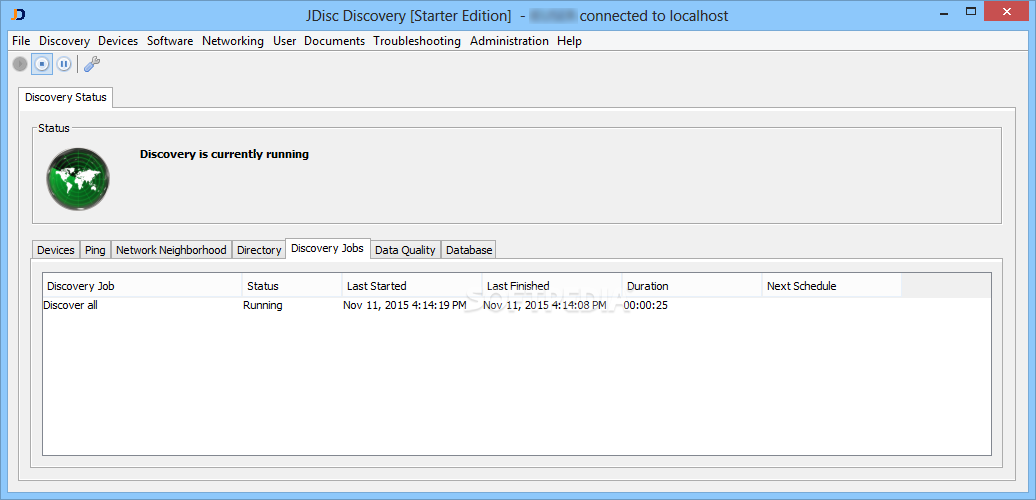The height and width of the screenshot is (500, 1036).
Task: Open the File menu
Action: pyautogui.click(x=21, y=41)
